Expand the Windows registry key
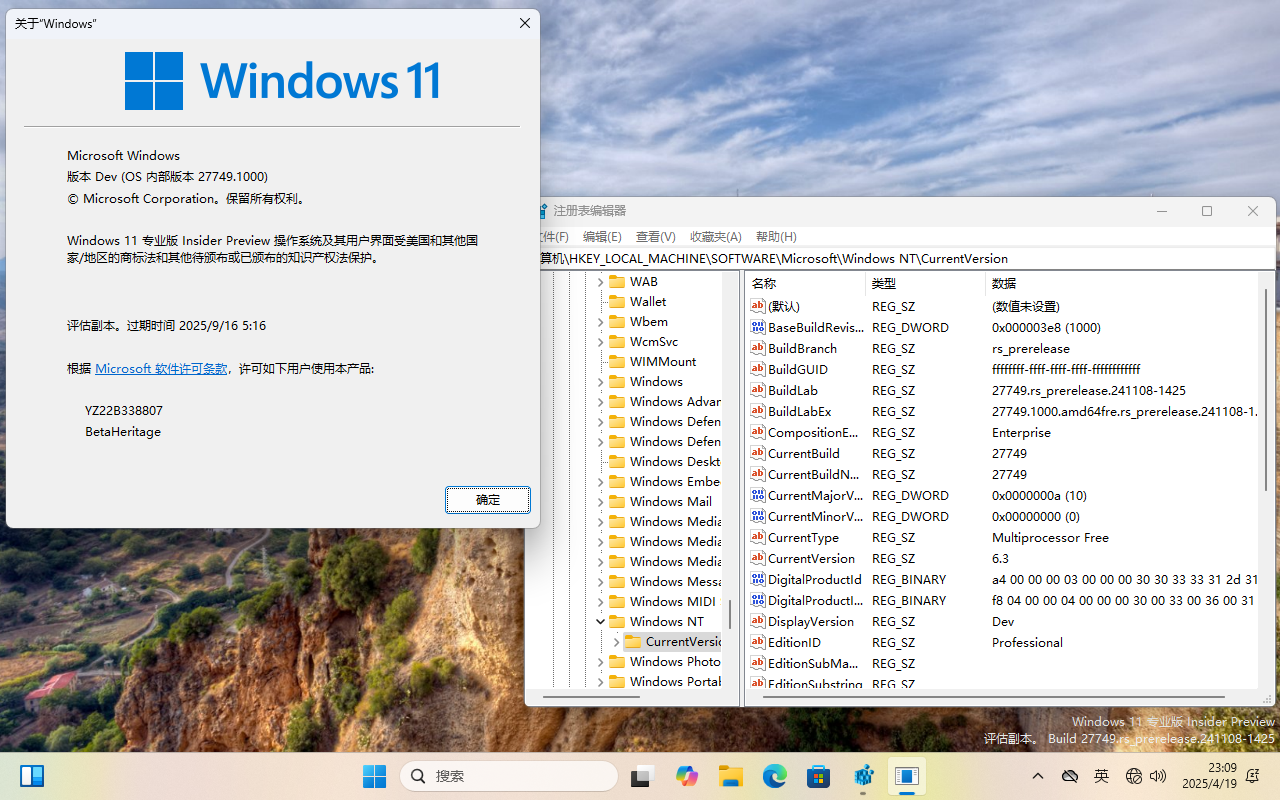Viewport: 1280px width, 800px height. [x=600, y=382]
